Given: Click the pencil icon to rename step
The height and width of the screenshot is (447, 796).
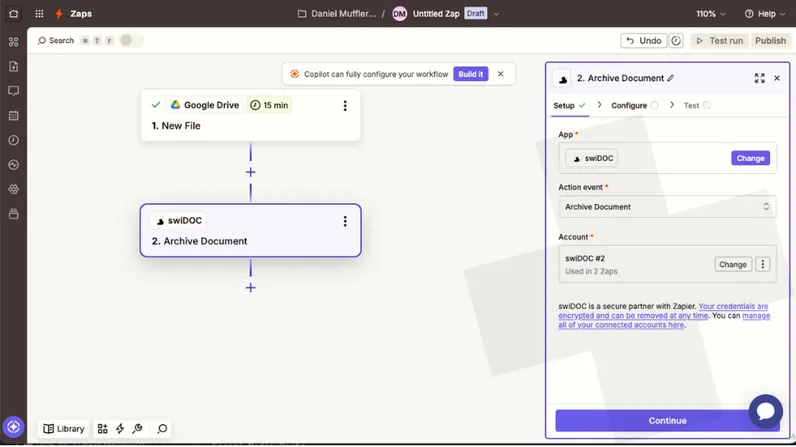Looking at the screenshot, I should point(671,78).
